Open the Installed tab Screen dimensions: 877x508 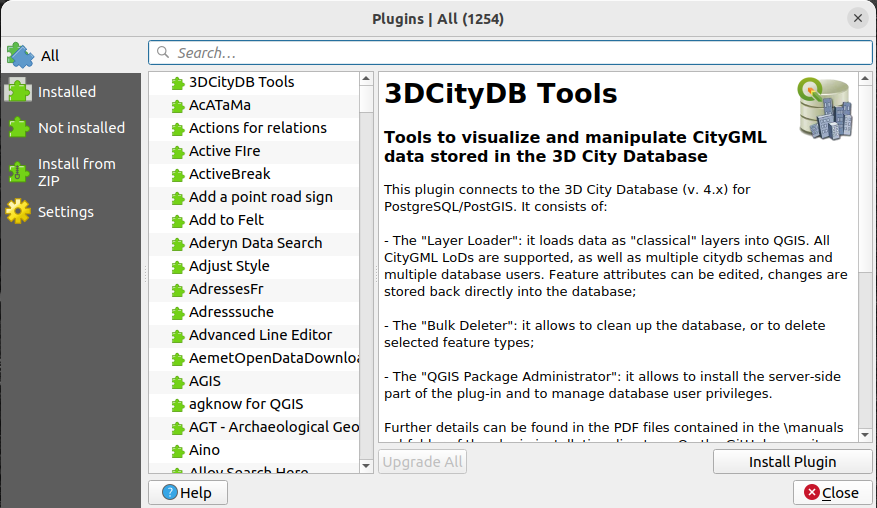click(67, 92)
